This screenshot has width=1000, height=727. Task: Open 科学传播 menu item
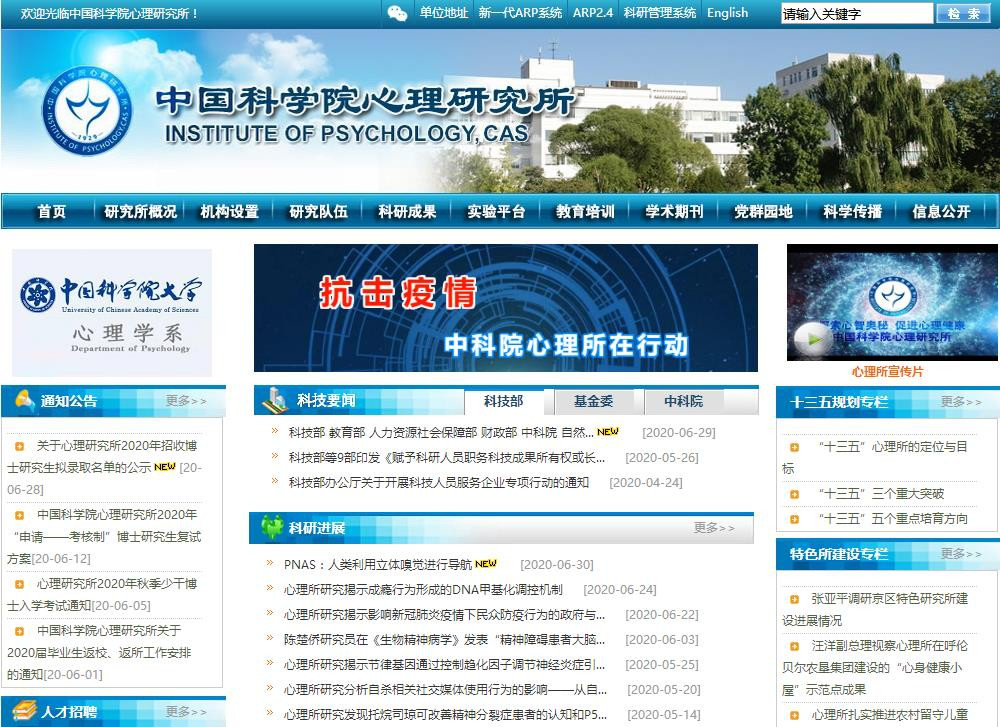point(852,212)
